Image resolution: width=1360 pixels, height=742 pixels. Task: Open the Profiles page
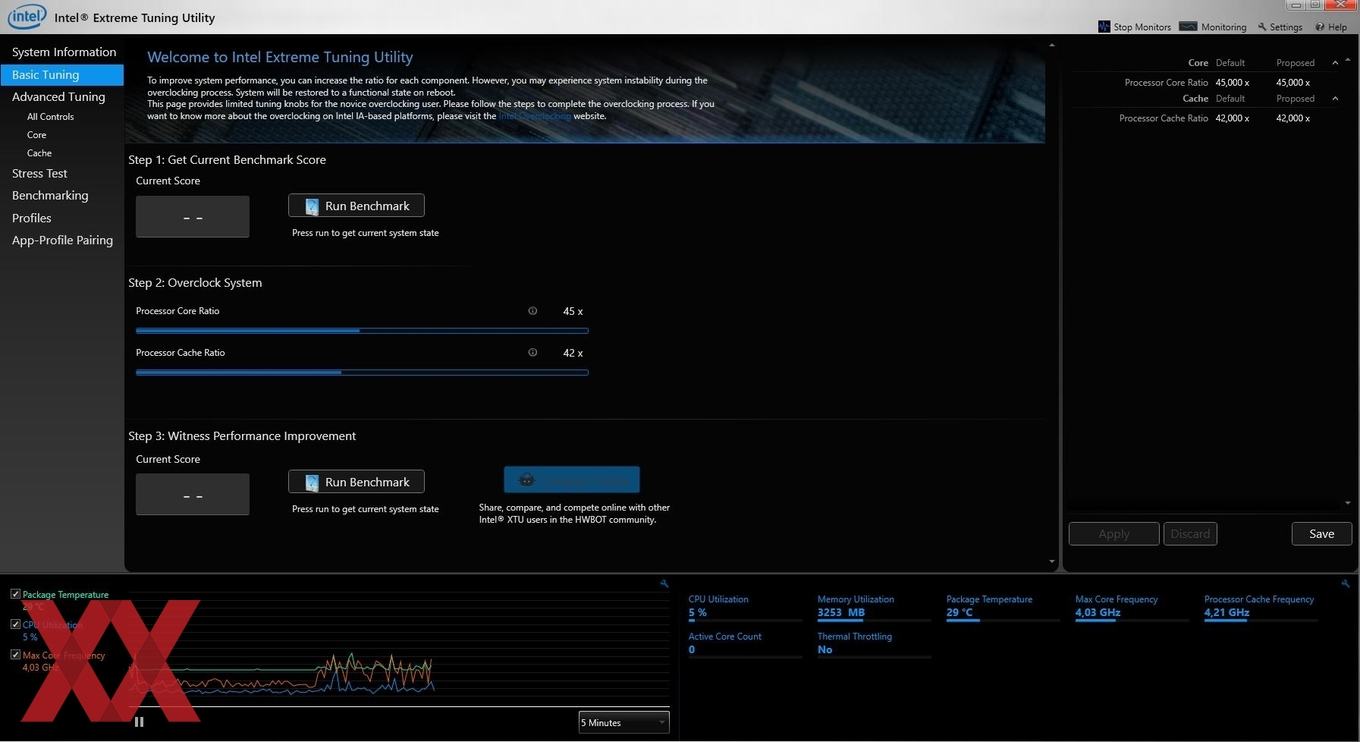(32, 218)
